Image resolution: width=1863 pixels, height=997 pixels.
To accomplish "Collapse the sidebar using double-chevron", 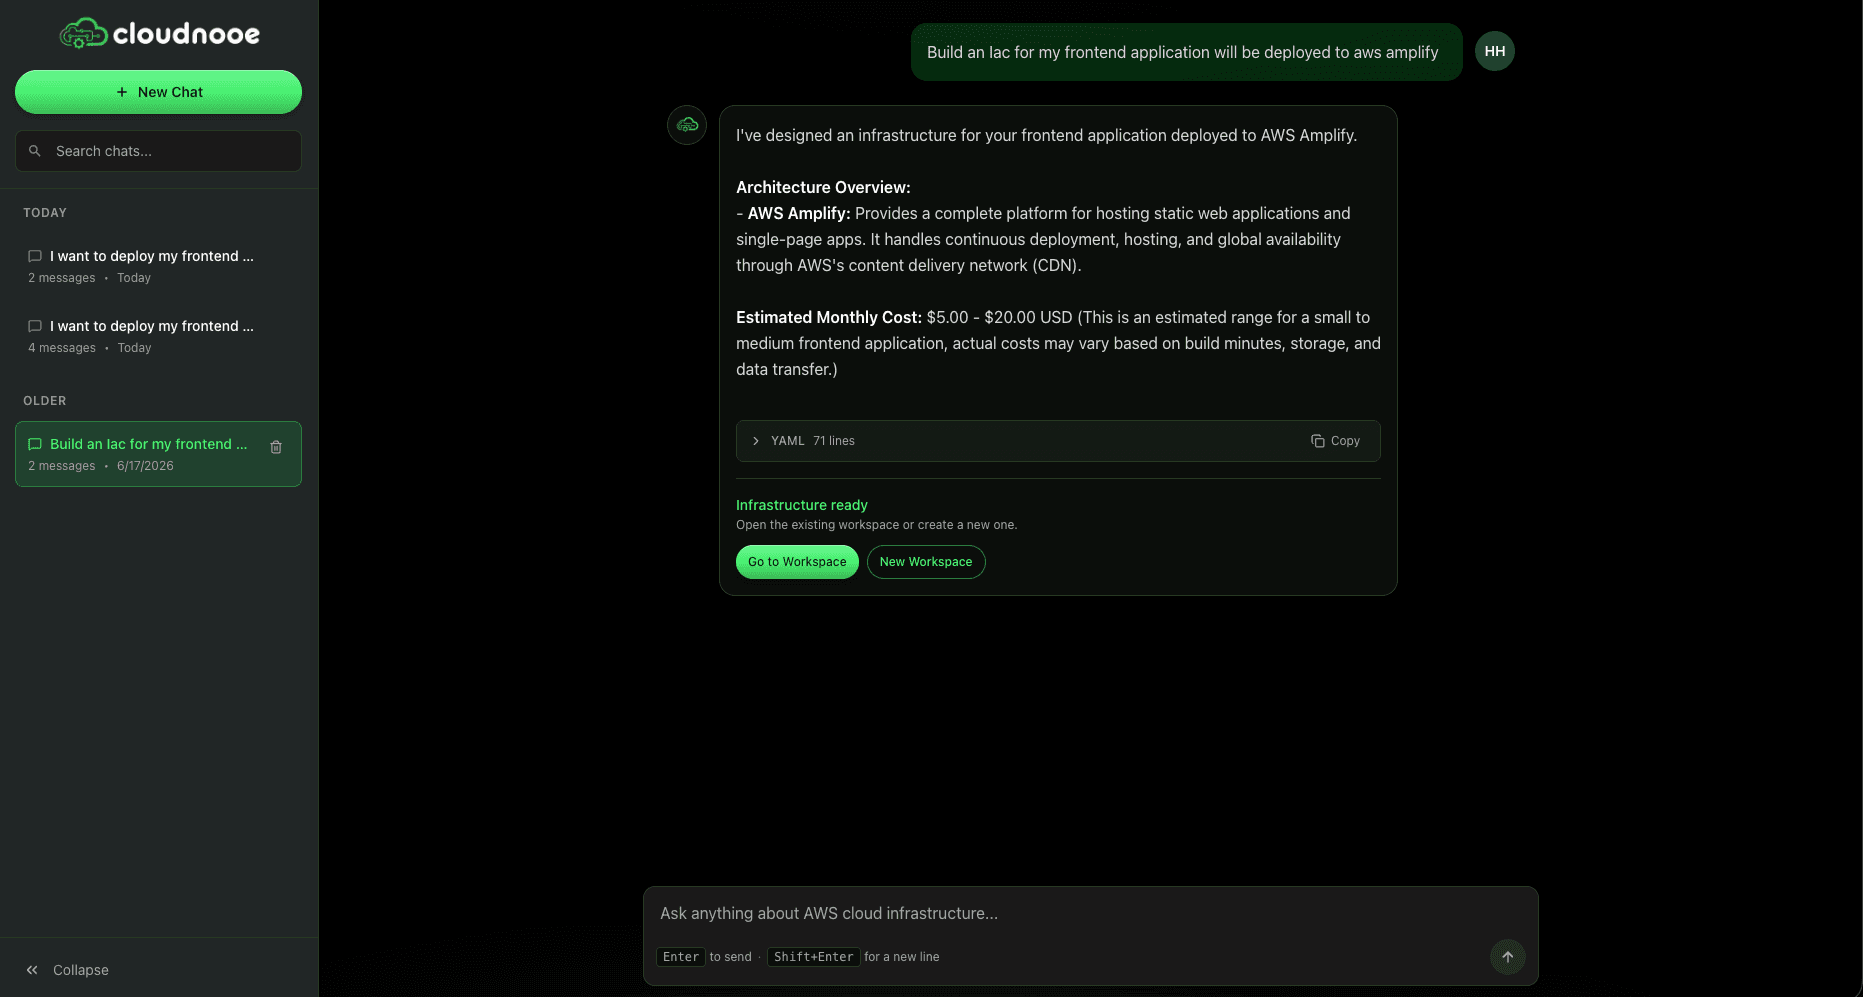I will 32,970.
